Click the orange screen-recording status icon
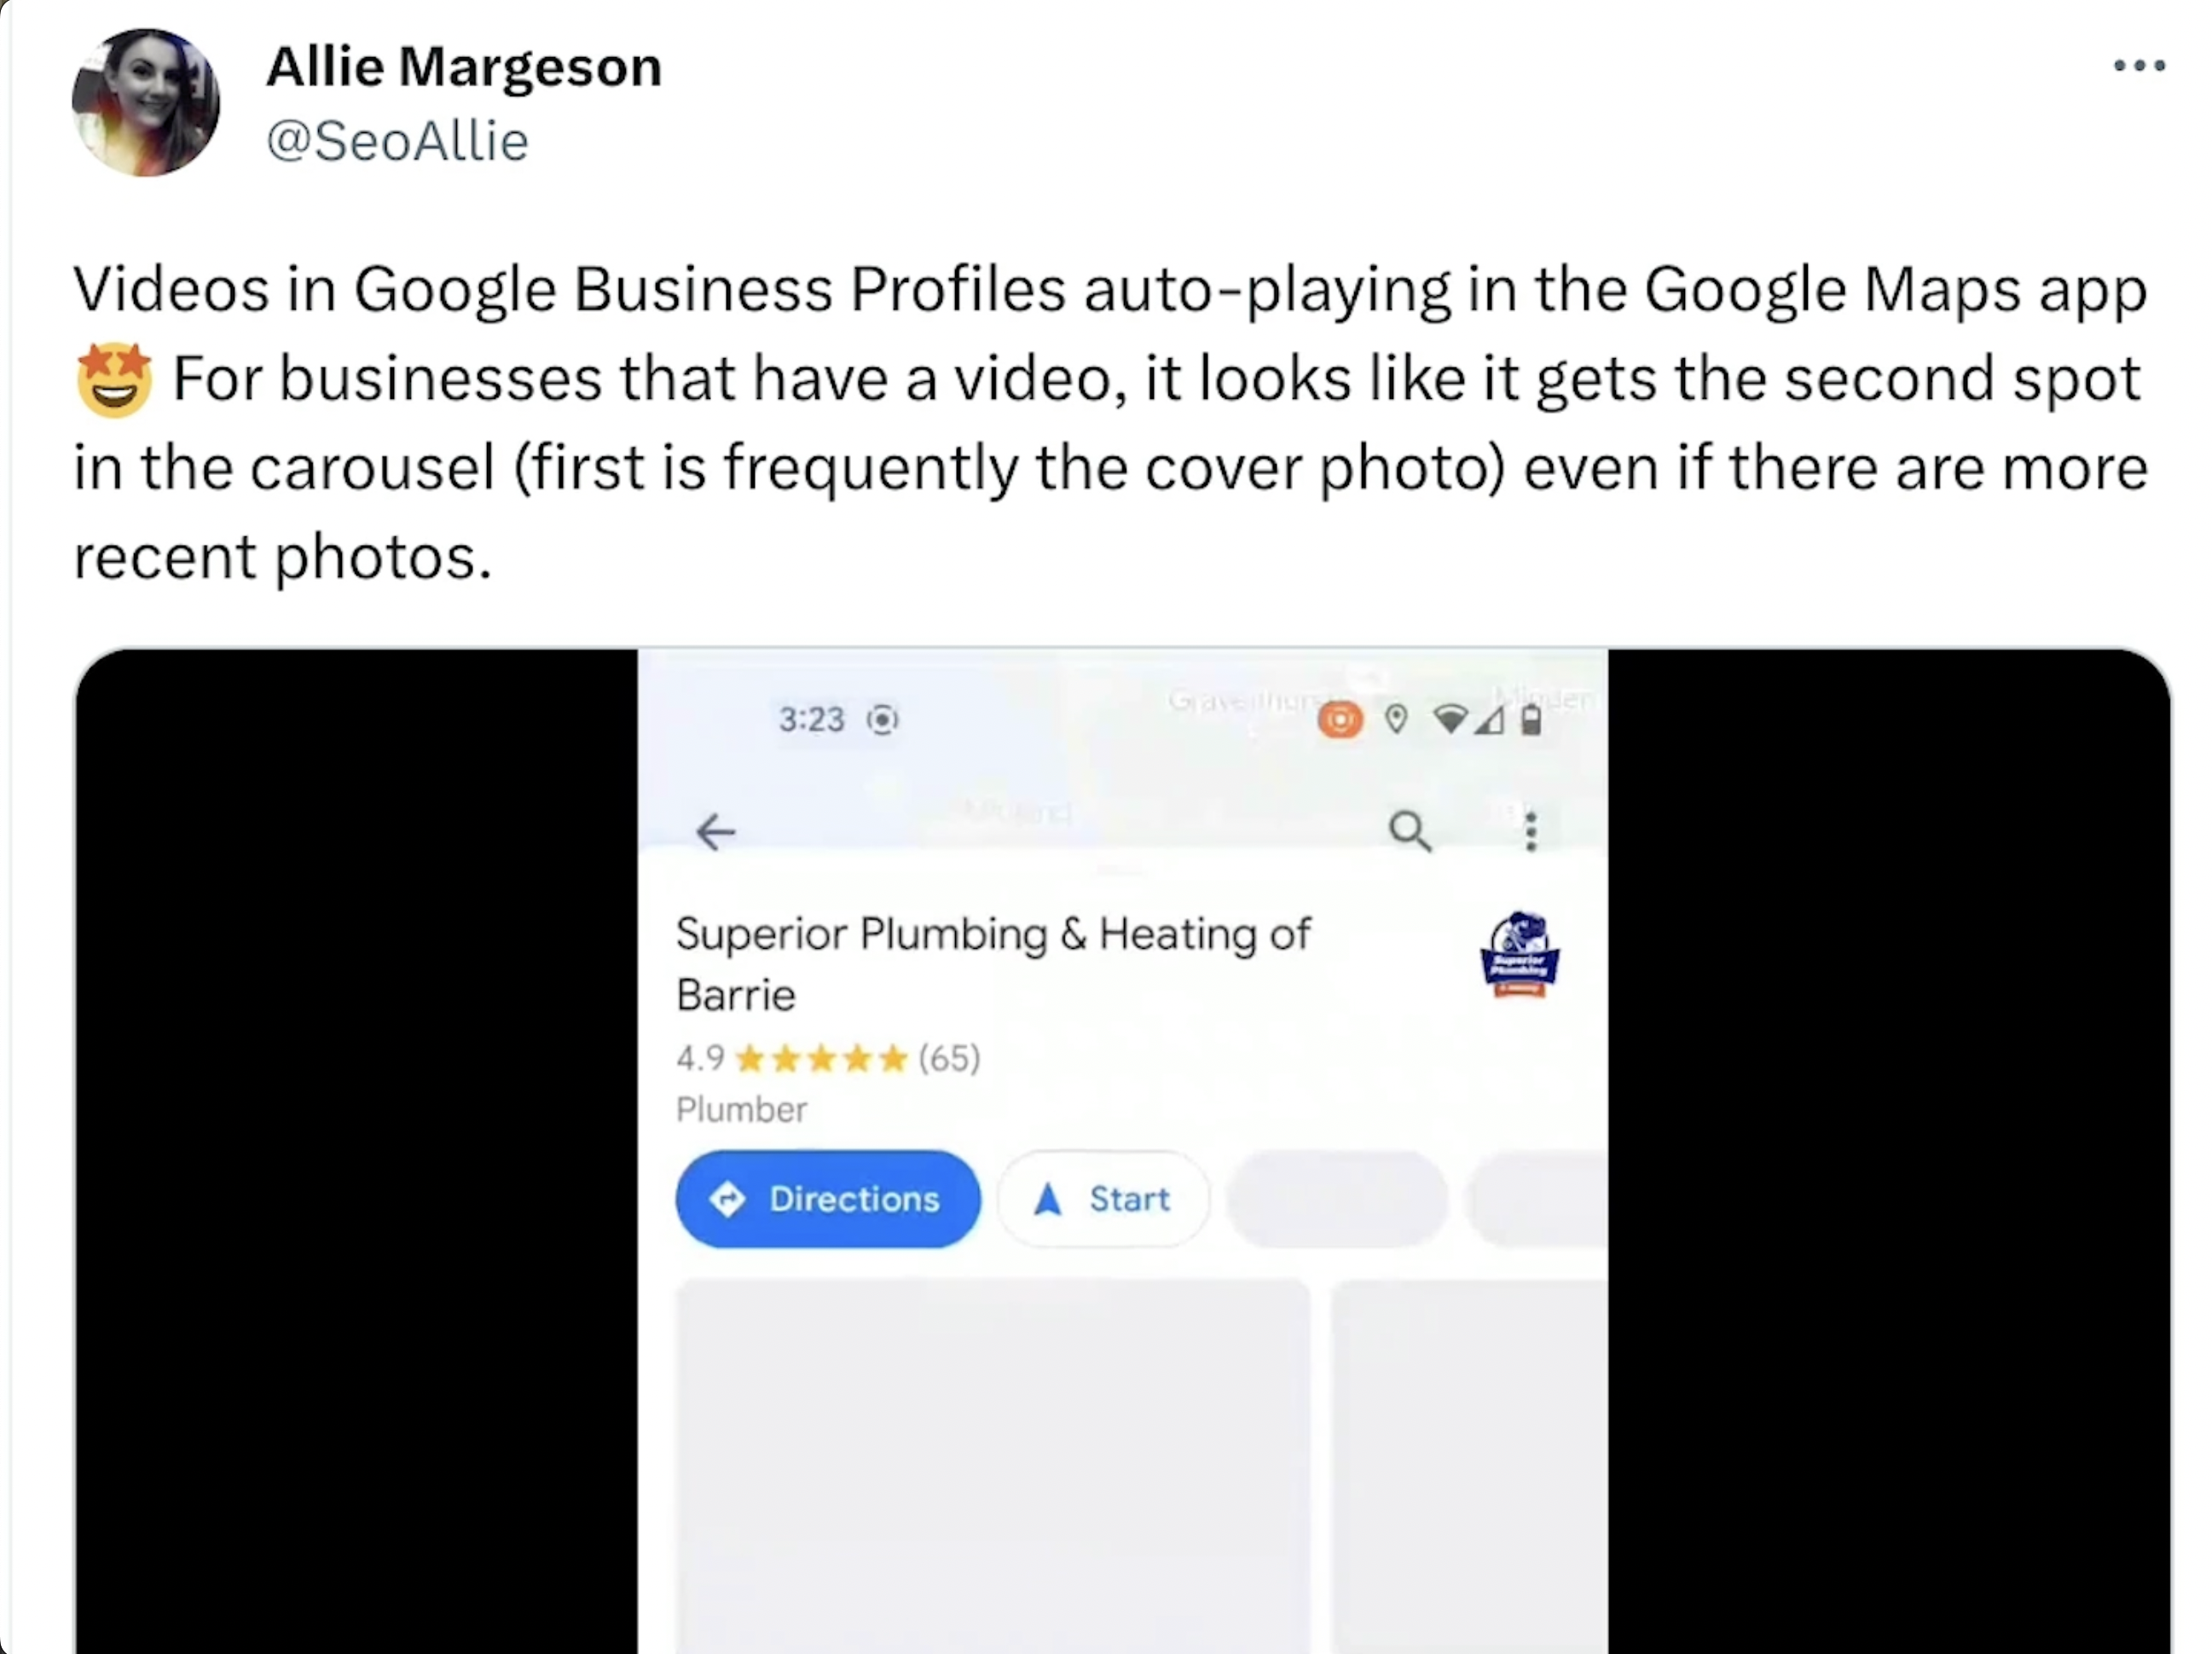 coord(1340,719)
